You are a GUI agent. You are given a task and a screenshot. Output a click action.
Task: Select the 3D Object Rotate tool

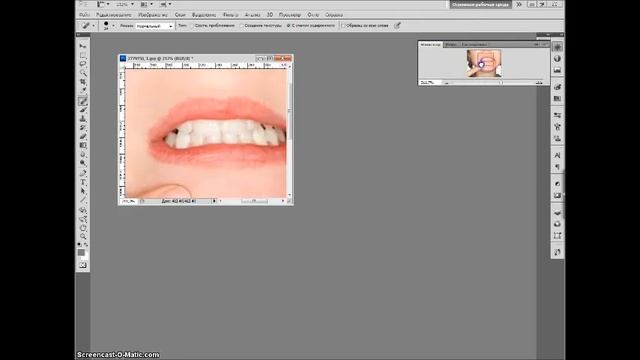pos(83,210)
